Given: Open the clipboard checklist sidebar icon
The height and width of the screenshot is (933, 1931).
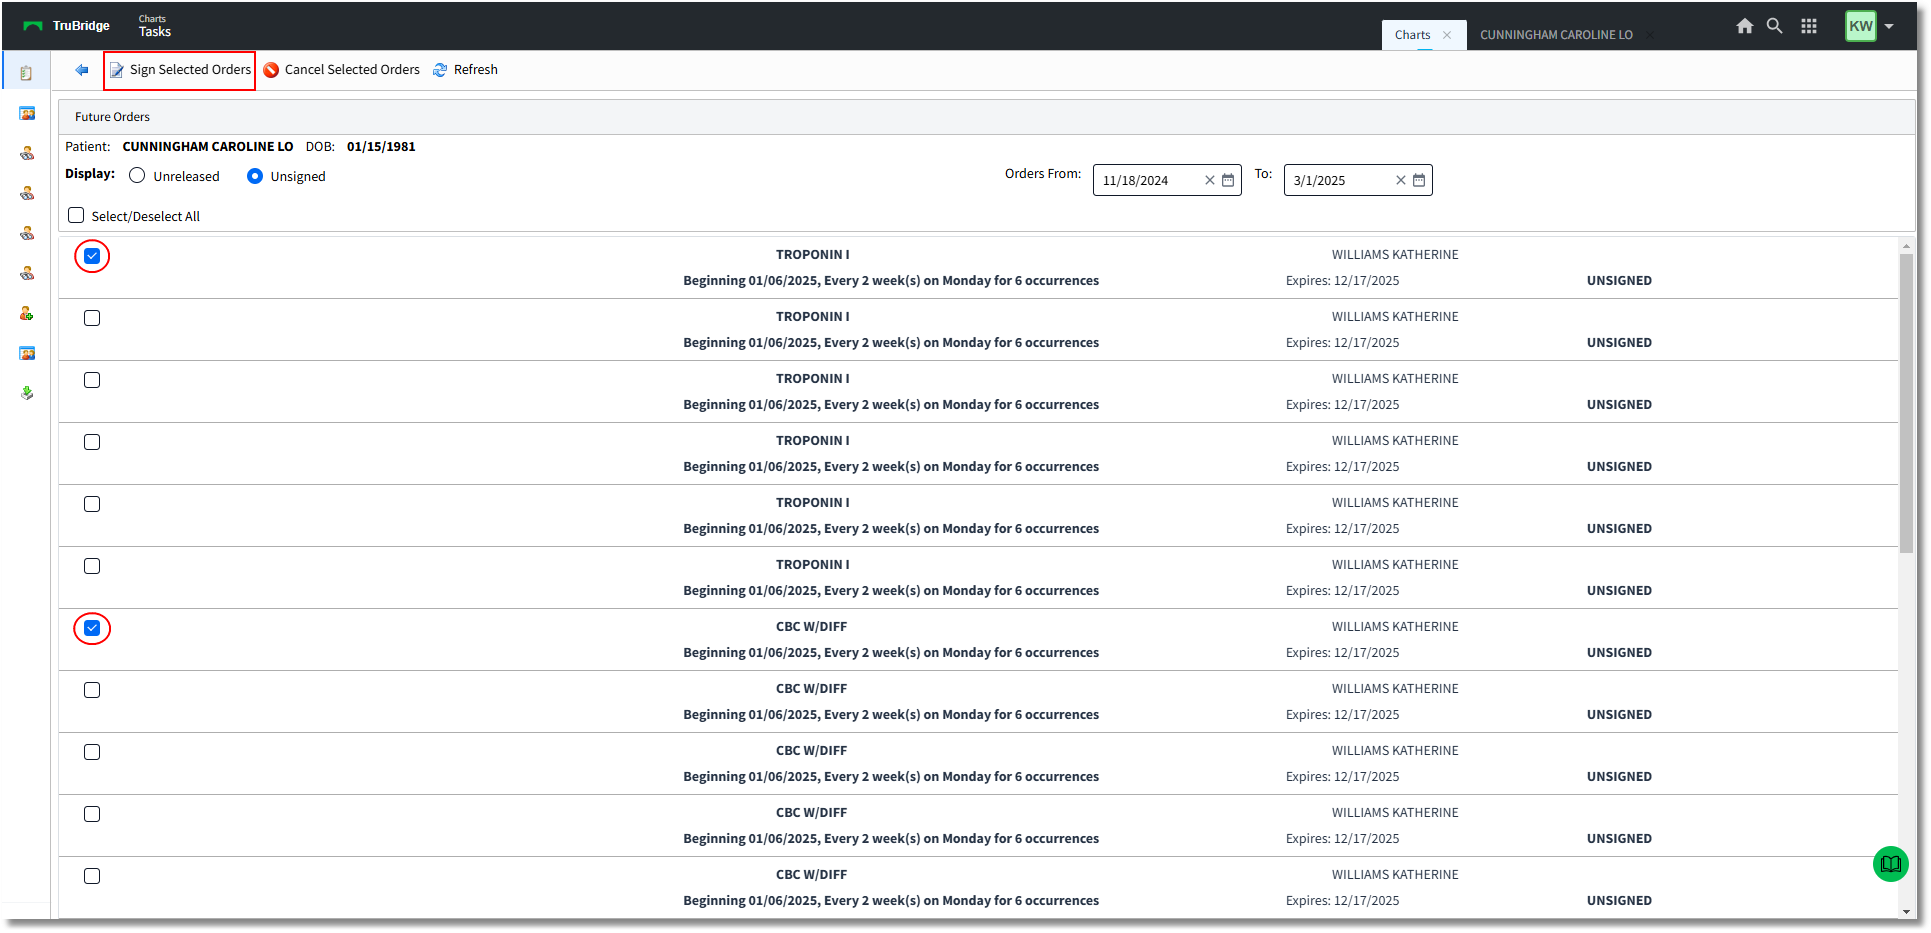Looking at the screenshot, I should click(x=27, y=73).
